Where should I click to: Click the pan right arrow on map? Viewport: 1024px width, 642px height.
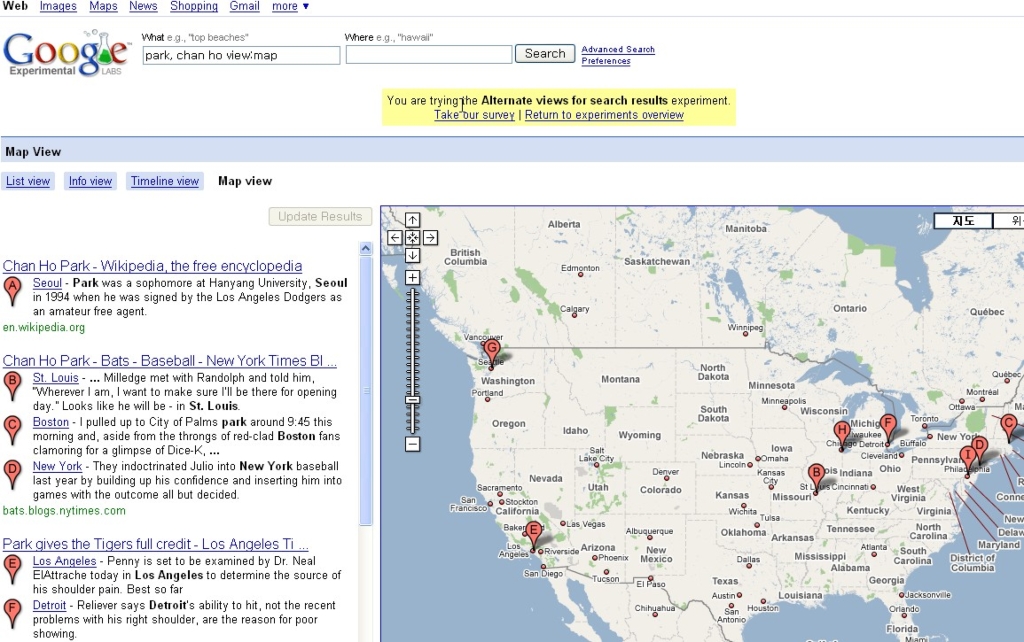[x=430, y=238]
